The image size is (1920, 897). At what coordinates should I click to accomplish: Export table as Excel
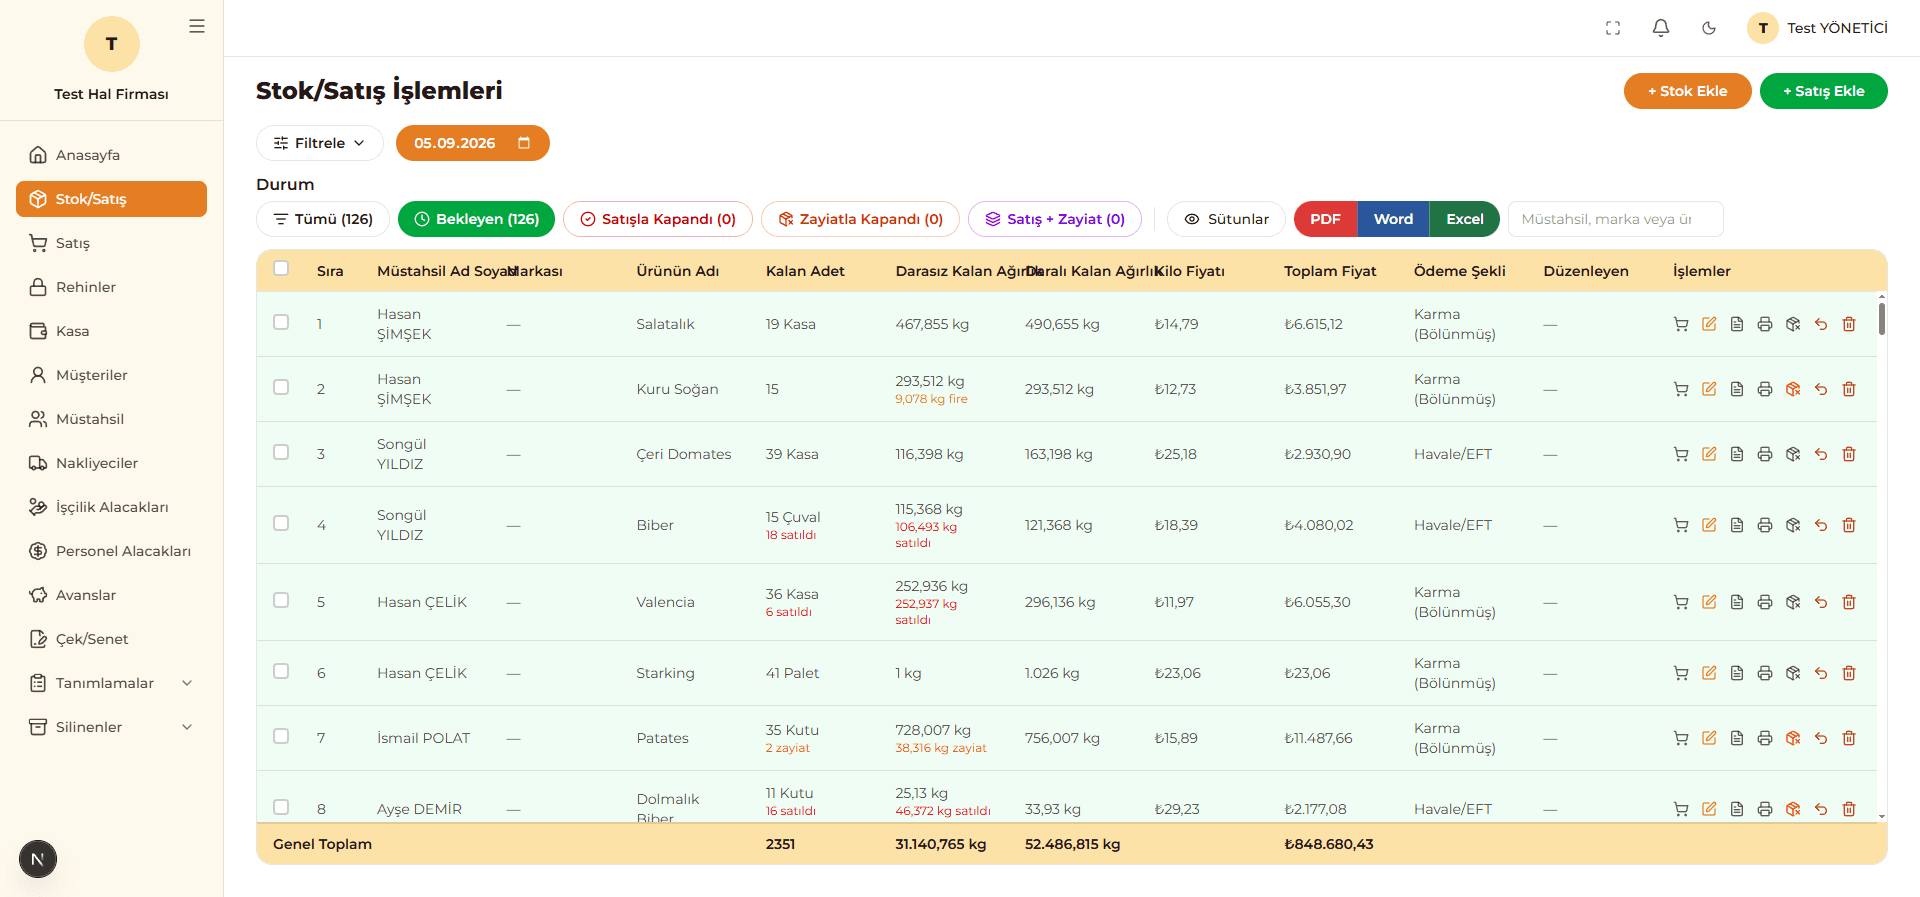(x=1465, y=219)
